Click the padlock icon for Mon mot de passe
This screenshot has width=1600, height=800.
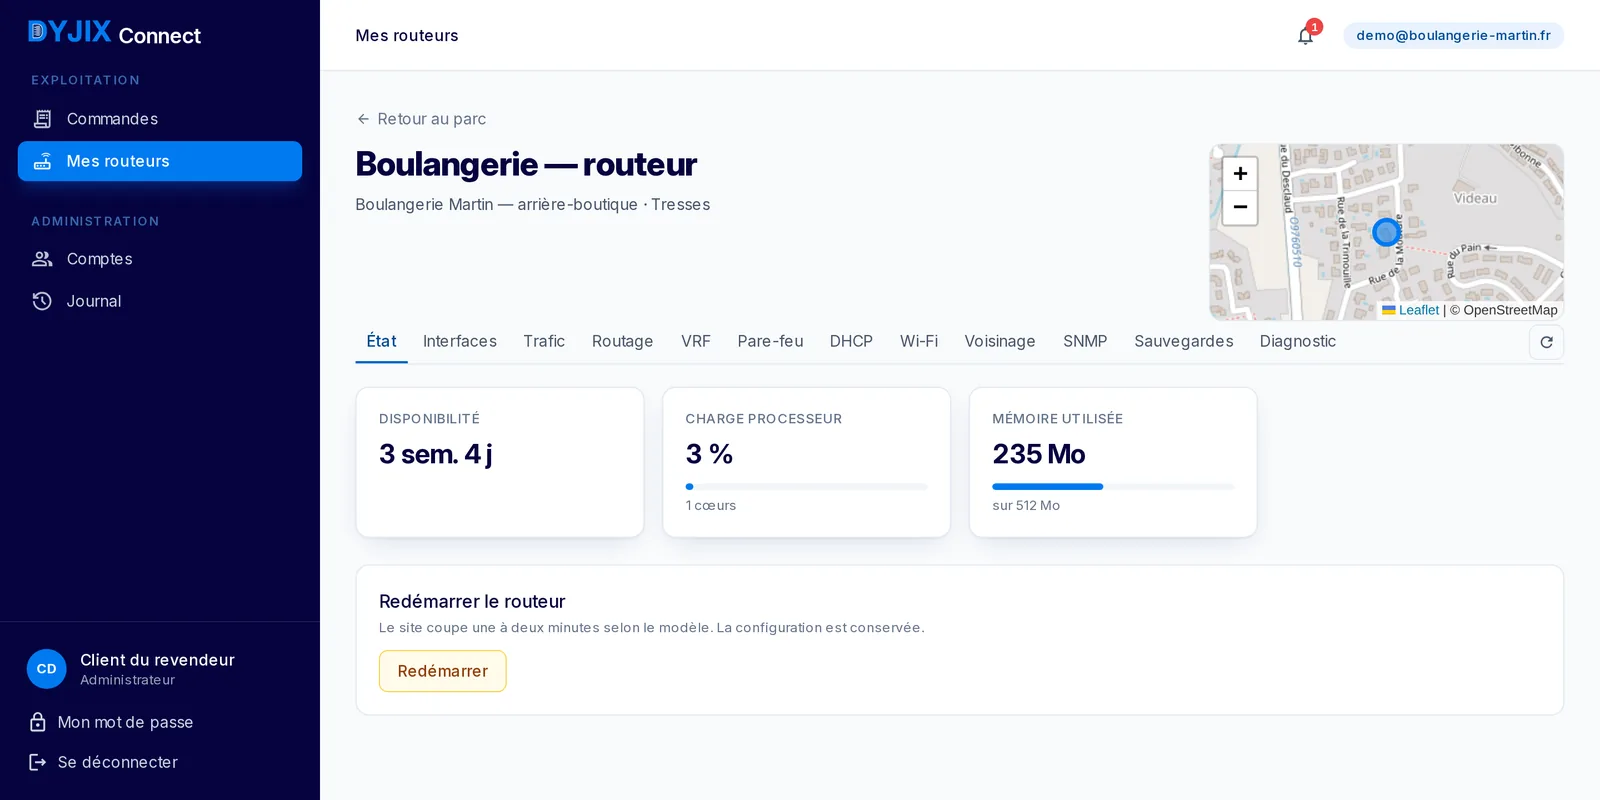click(38, 722)
